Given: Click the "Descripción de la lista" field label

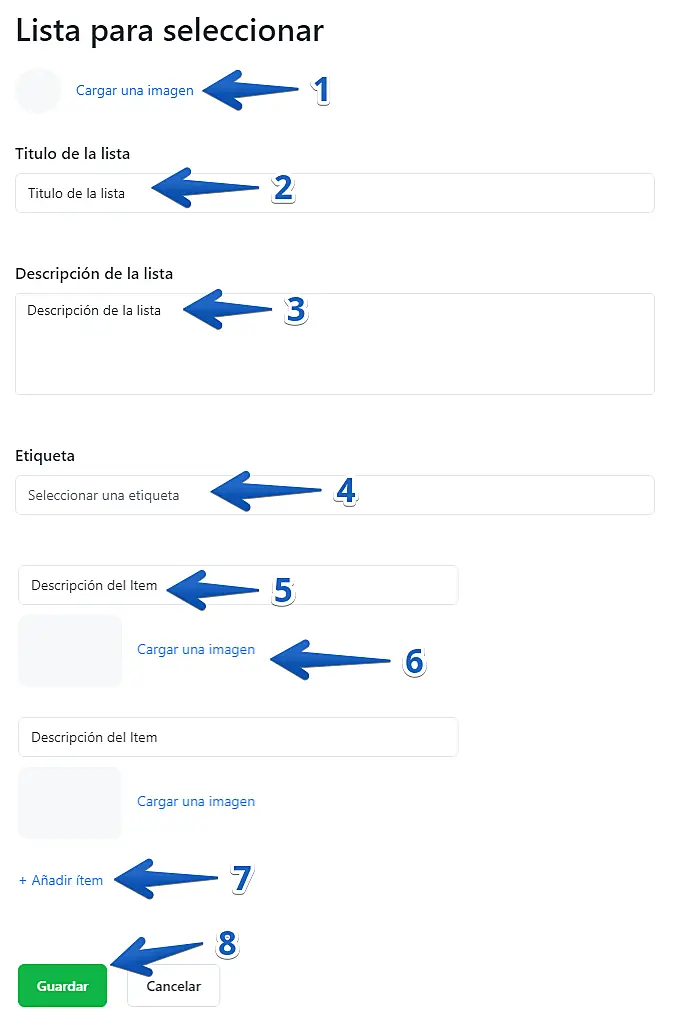Looking at the screenshot, I should point(95,273).
